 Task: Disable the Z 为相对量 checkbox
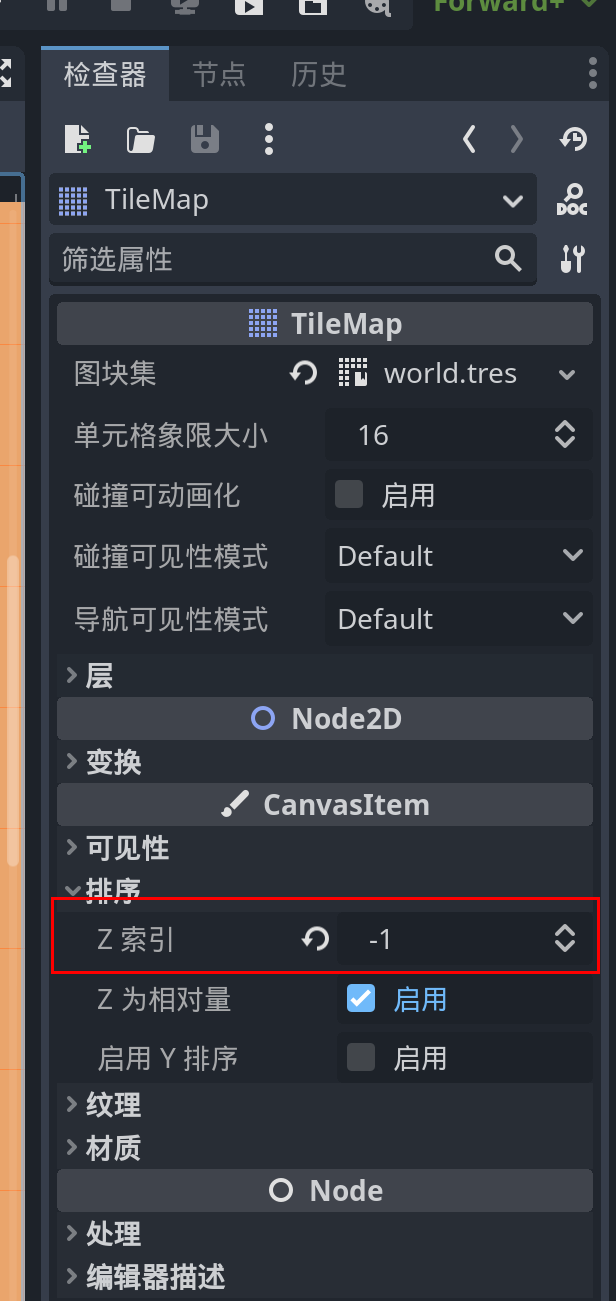pyautogui.click(x=361, y=997)
